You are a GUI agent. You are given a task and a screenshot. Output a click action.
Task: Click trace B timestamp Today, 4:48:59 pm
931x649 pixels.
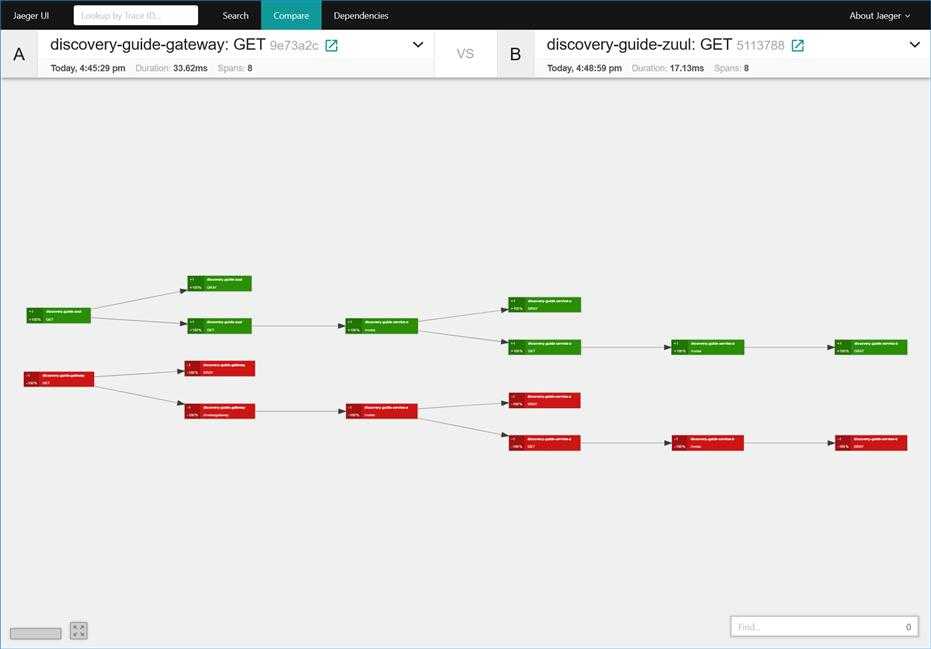click(x=584, y=68)
